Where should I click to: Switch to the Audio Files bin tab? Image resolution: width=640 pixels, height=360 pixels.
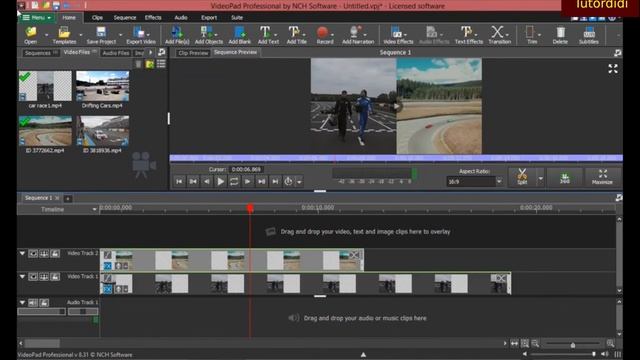point(116,53)
